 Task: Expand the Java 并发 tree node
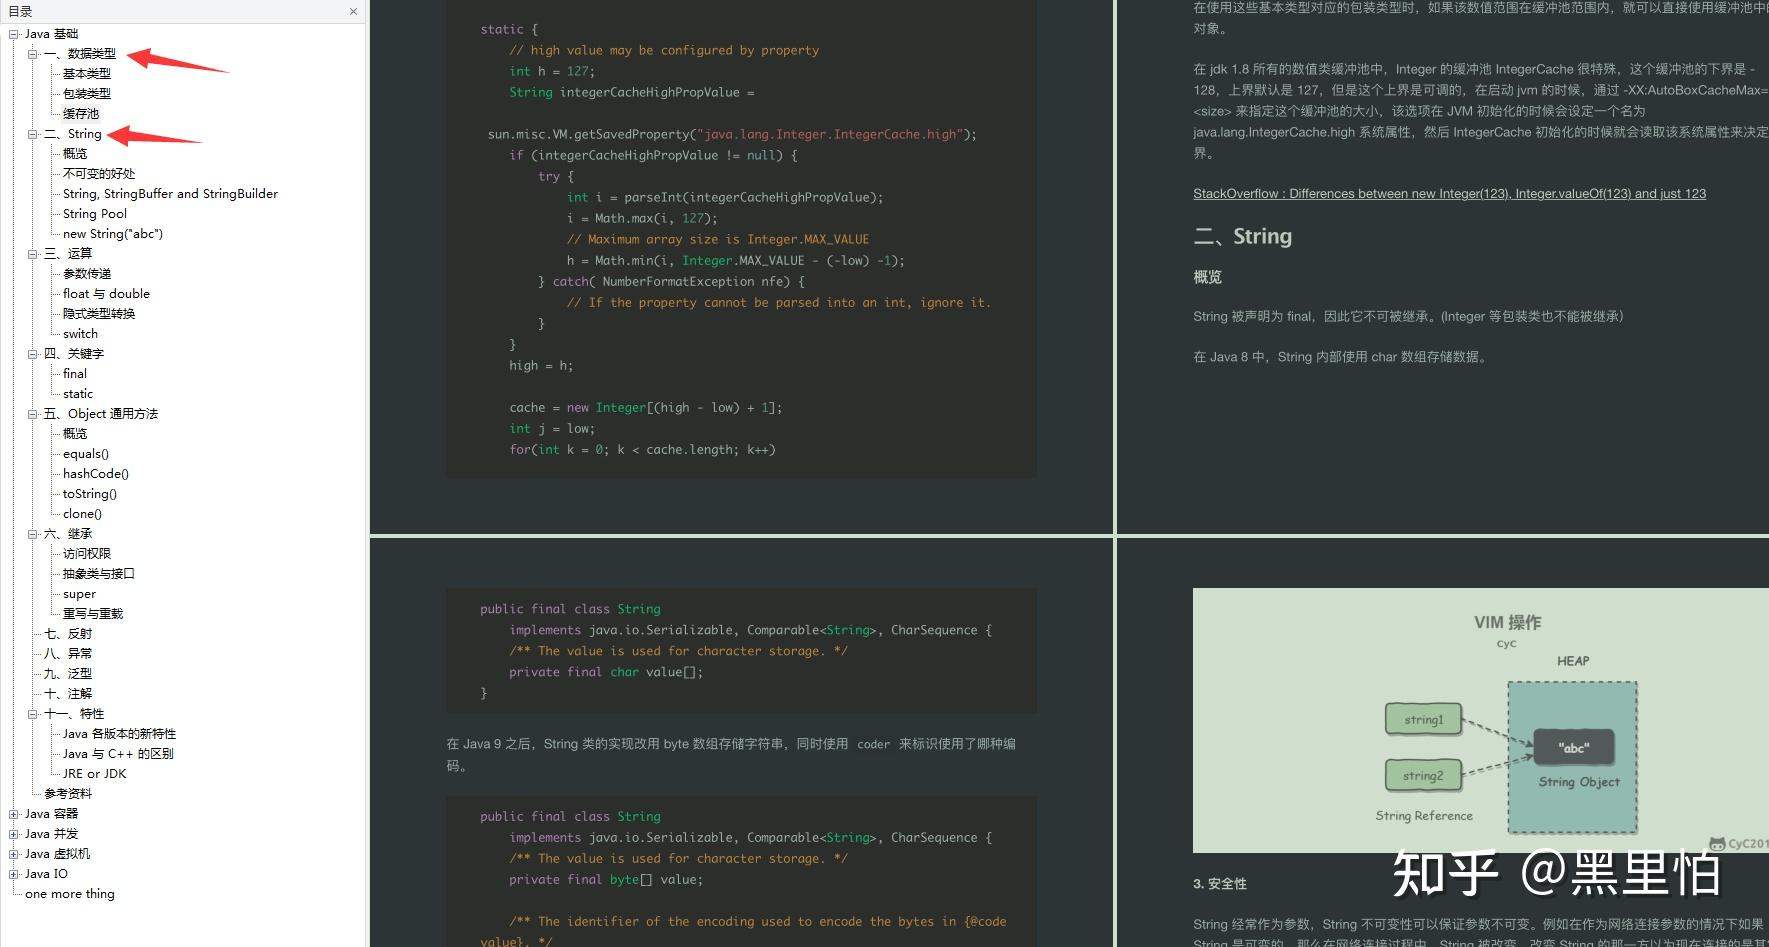pyautogui.click(x=14, y=834)
